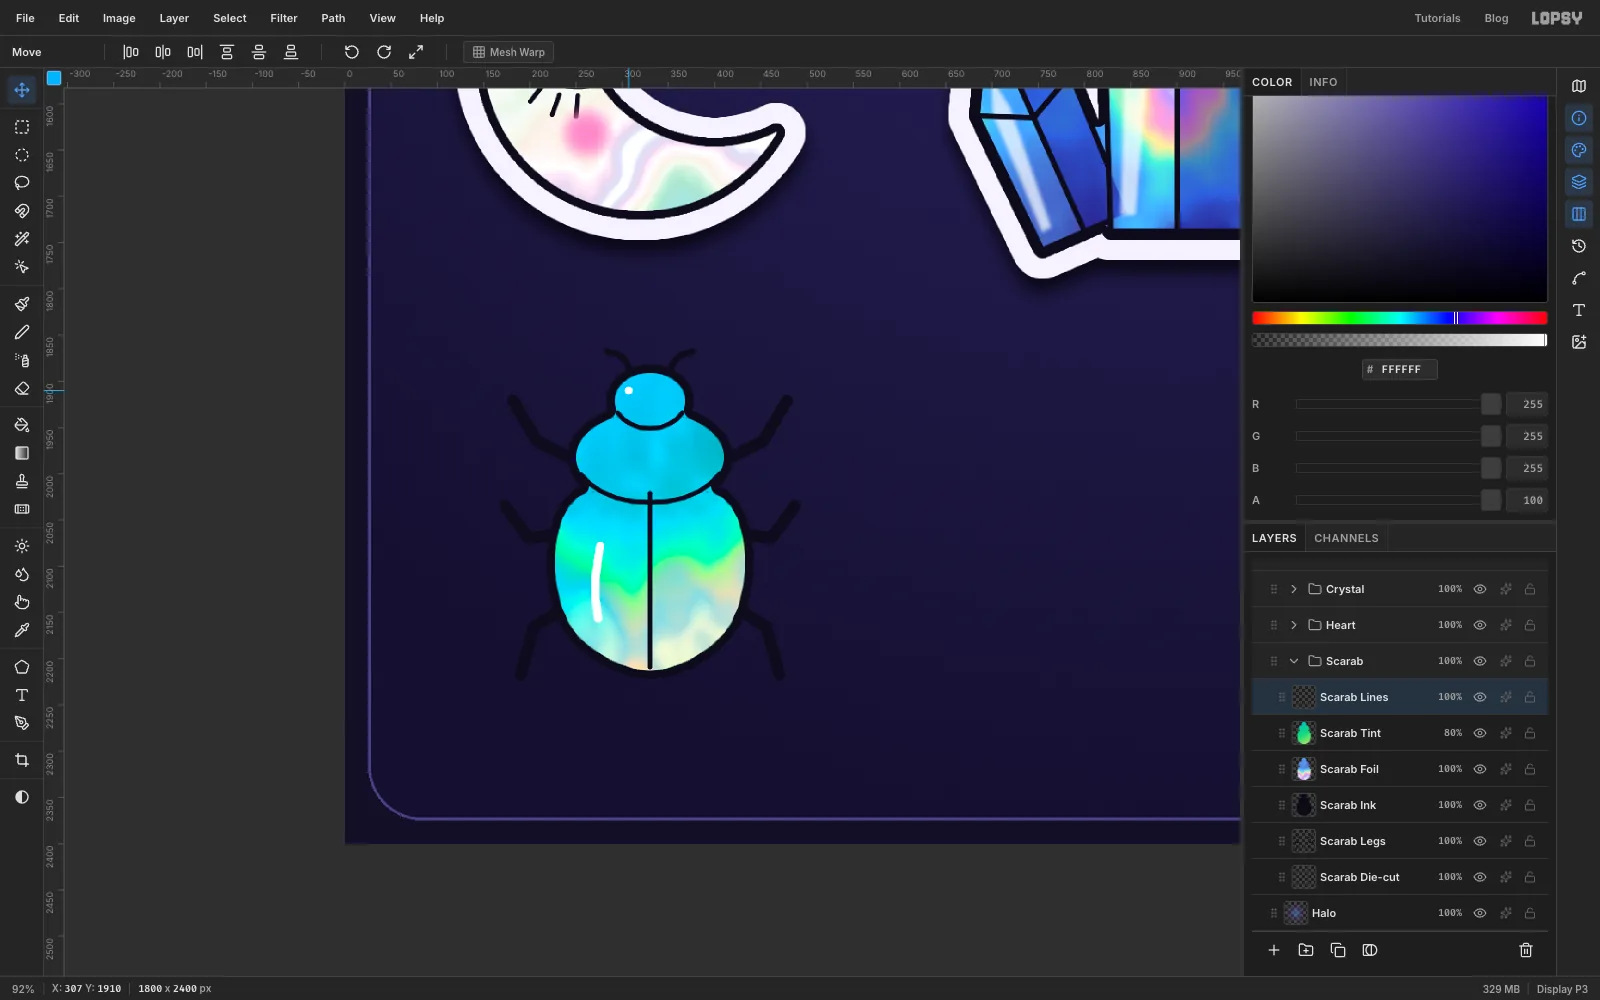Lock the Scarab Ink layer
Image resolution: width=1600 pixels, height=1000 pixels.
click(1530, 805)
